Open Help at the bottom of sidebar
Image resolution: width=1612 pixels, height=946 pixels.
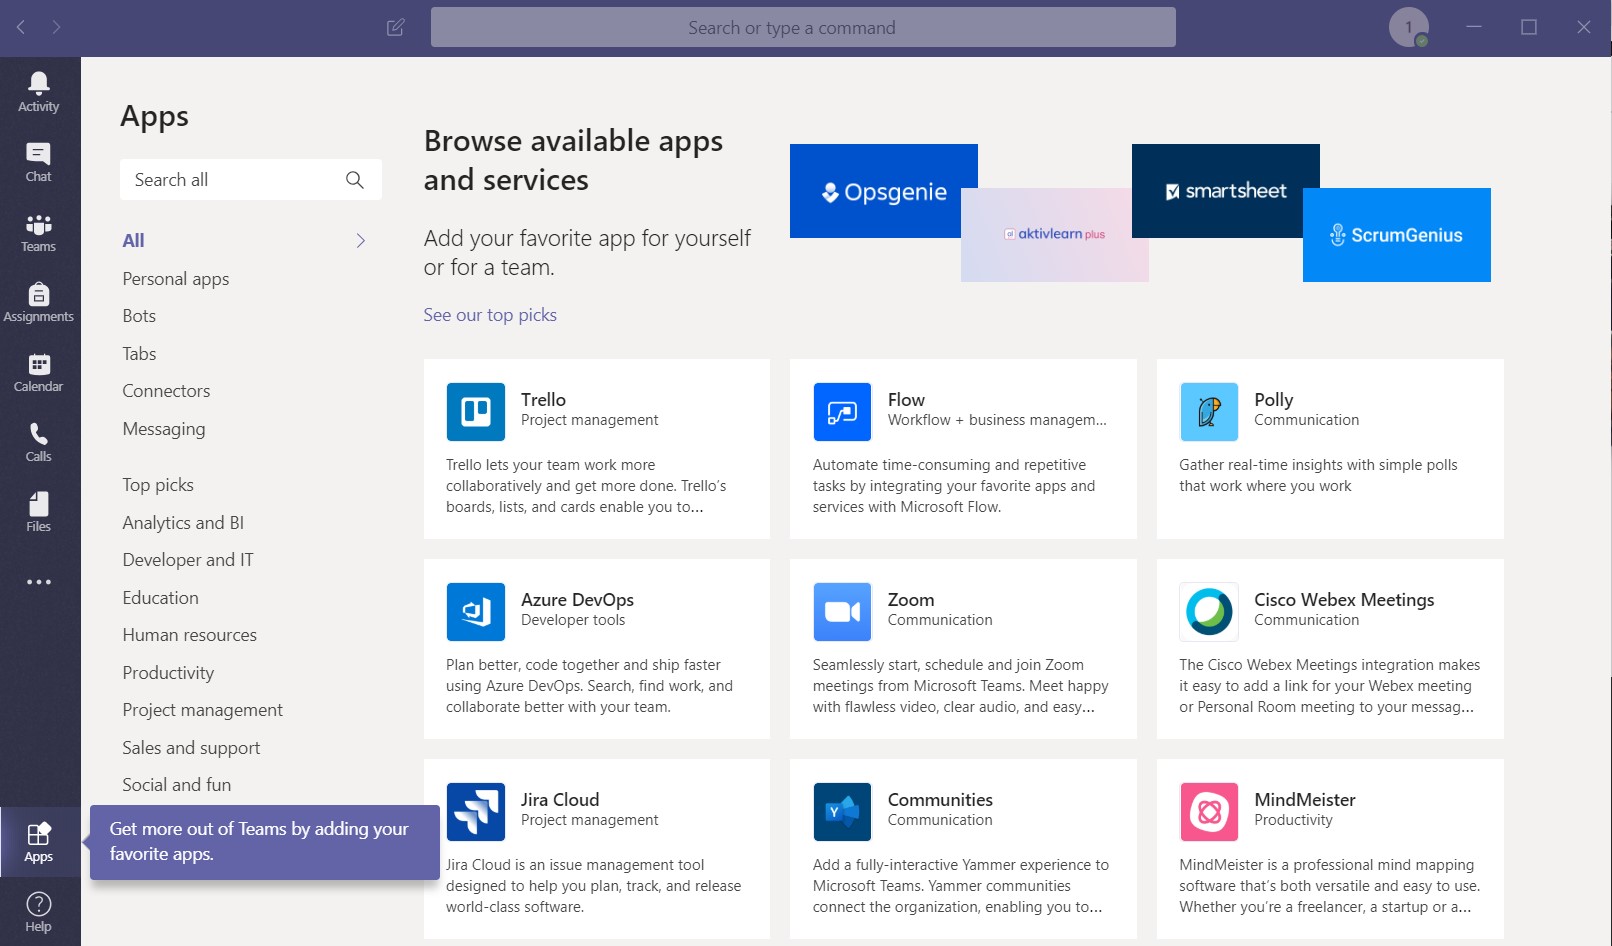39,911
